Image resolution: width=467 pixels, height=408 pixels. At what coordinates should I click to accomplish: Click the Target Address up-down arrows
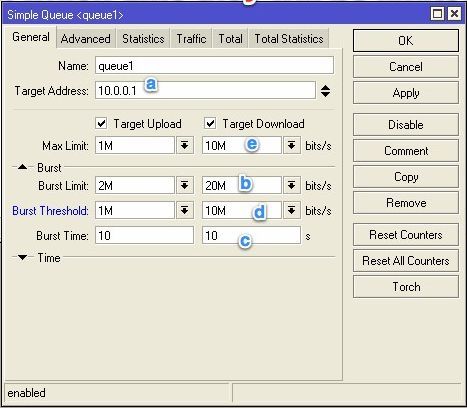click(325, 91)
